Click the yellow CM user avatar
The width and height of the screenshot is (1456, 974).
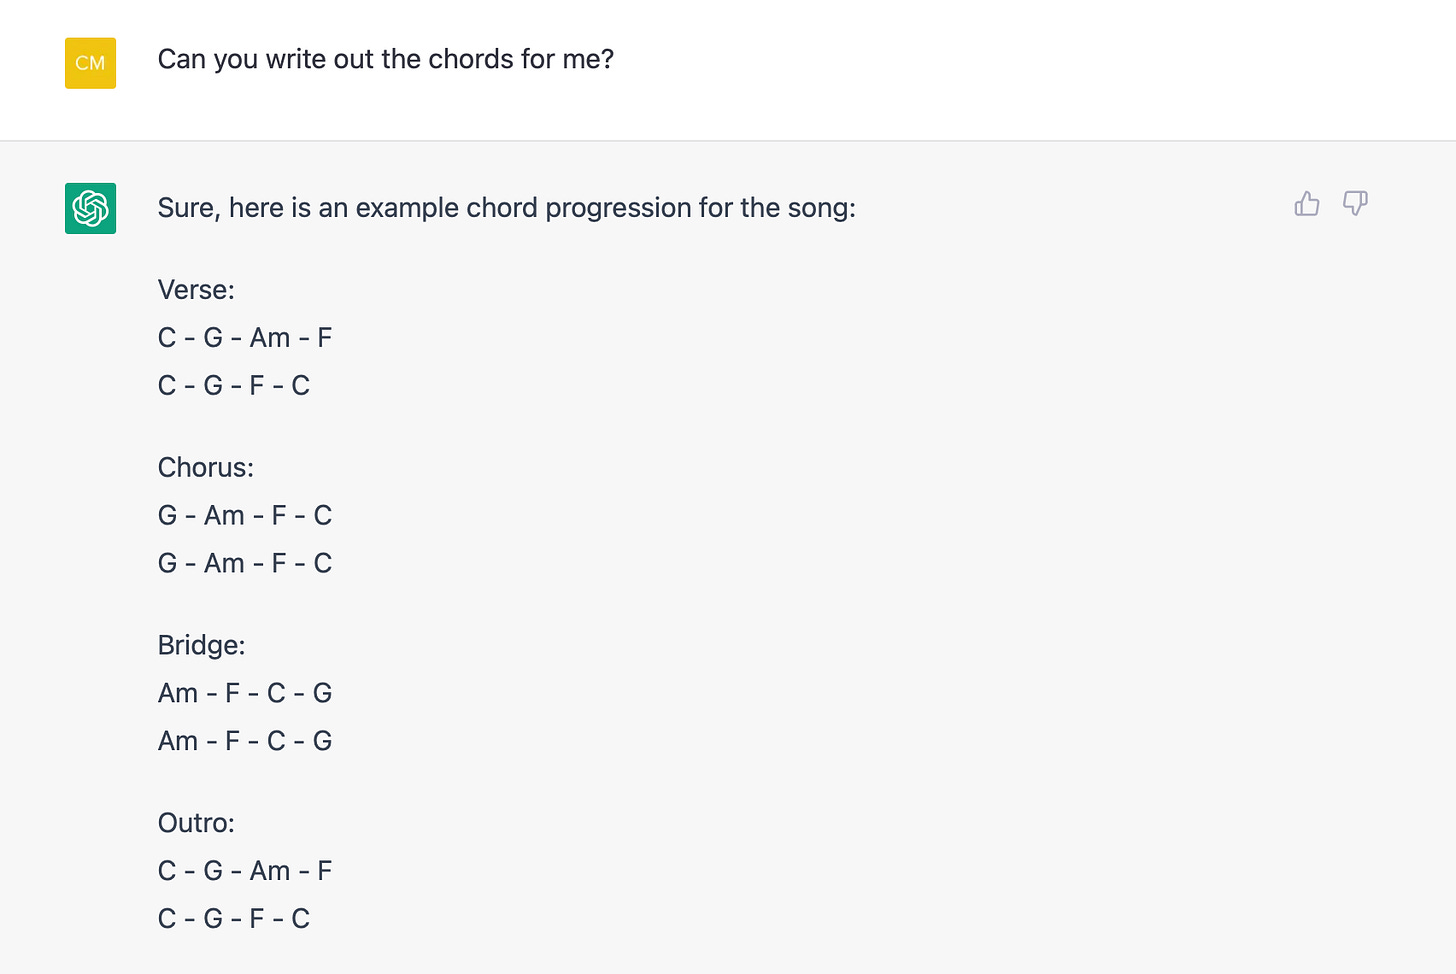tap(90, 63)
